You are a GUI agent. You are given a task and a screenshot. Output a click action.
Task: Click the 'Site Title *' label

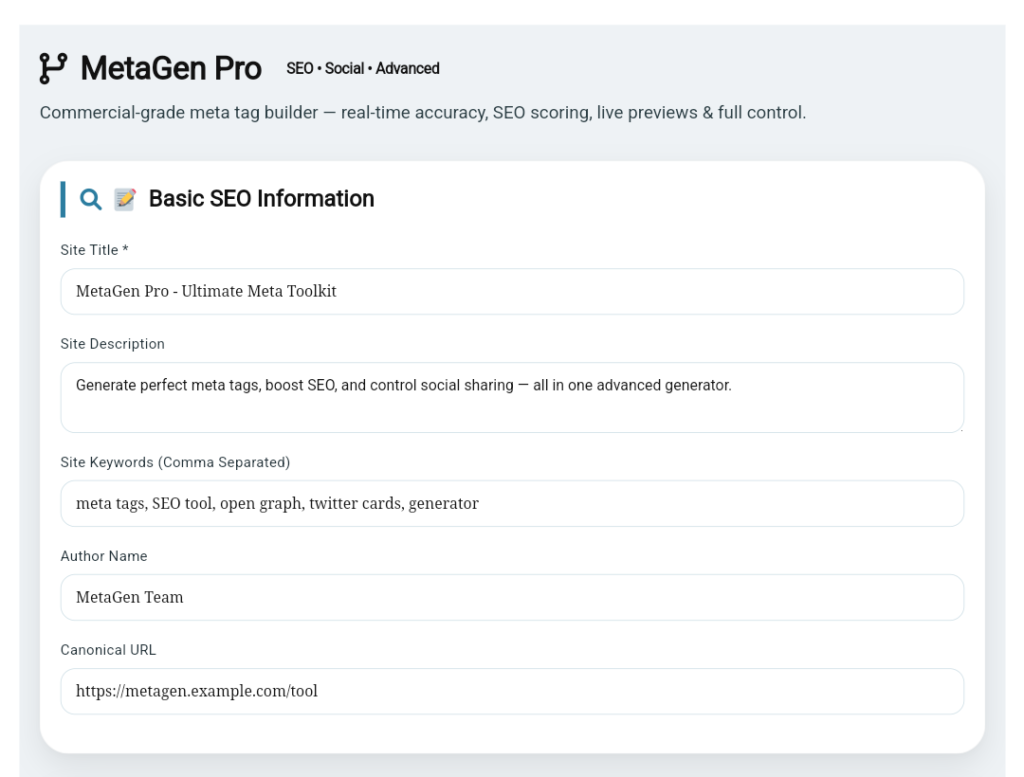pyautogui.click(x=94, y=250)
